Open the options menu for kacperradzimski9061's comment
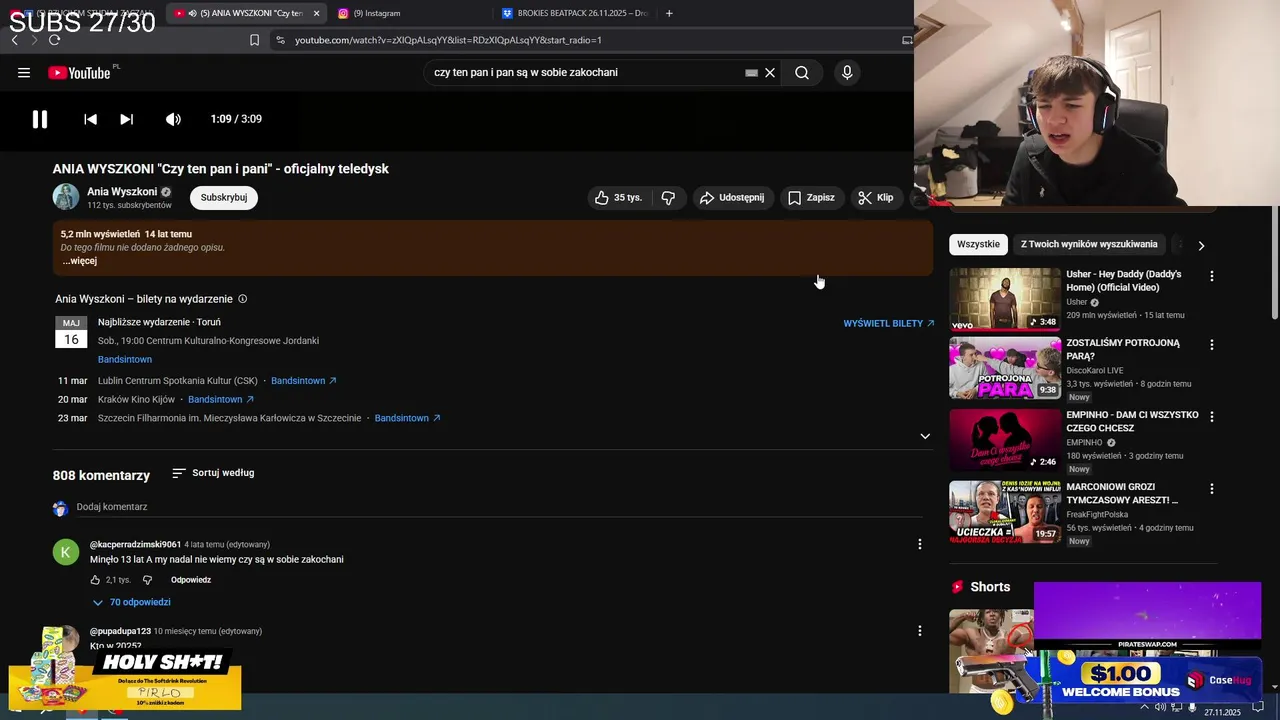The width and height of the screenshot is (1280, 720). click(x=920, y=544)
